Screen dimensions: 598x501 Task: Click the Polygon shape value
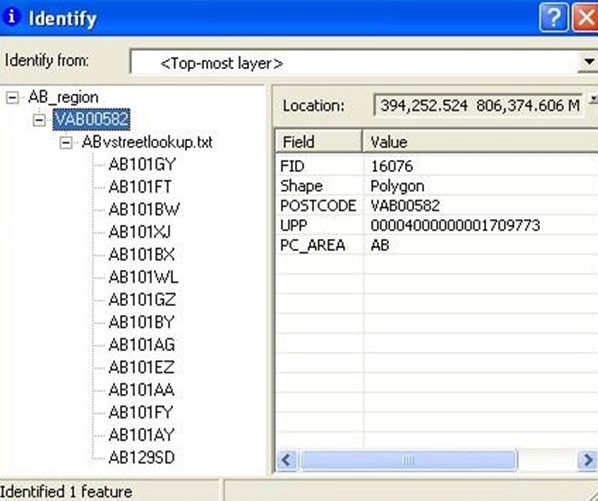click(397, 186)
